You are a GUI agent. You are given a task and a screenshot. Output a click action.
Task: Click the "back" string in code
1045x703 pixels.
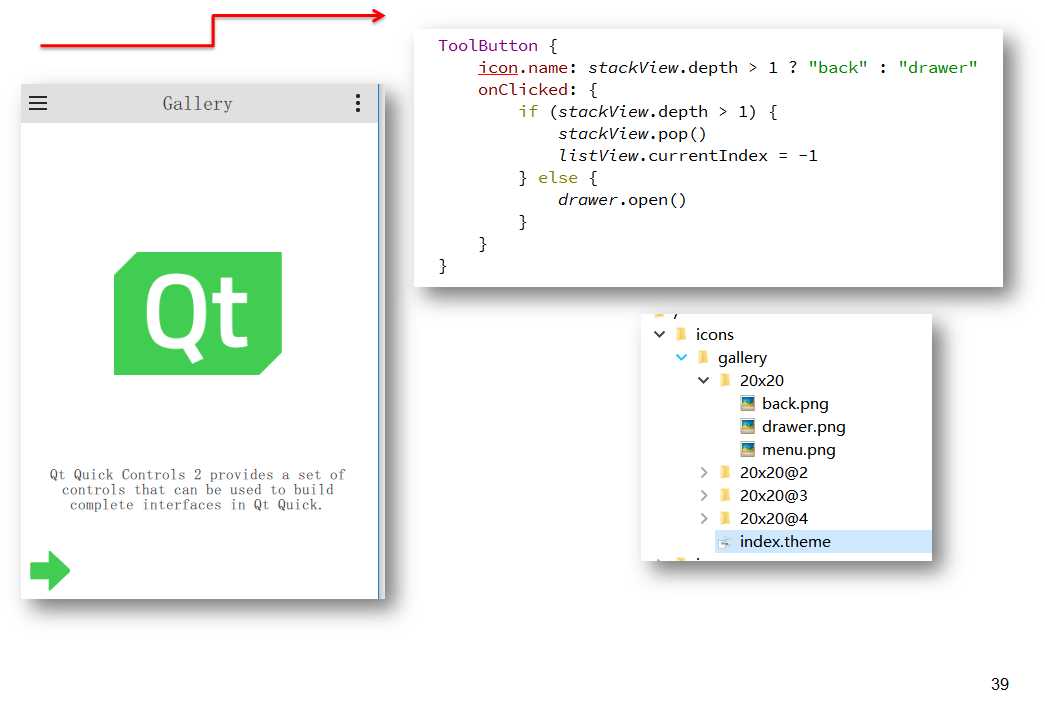pos(838,67)
